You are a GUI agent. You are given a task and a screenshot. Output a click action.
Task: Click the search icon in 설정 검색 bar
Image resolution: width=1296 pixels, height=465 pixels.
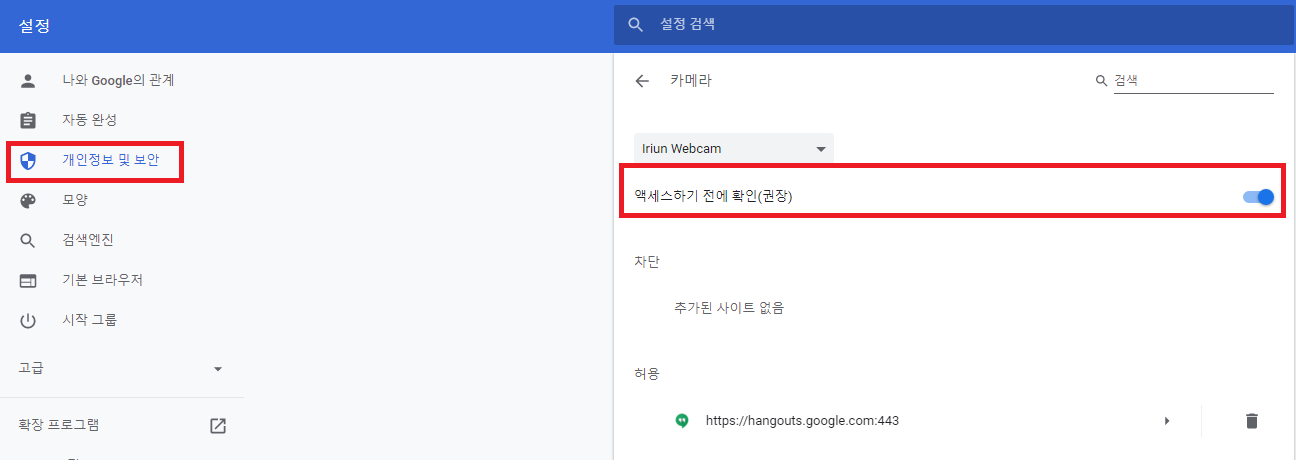point(636,24)
